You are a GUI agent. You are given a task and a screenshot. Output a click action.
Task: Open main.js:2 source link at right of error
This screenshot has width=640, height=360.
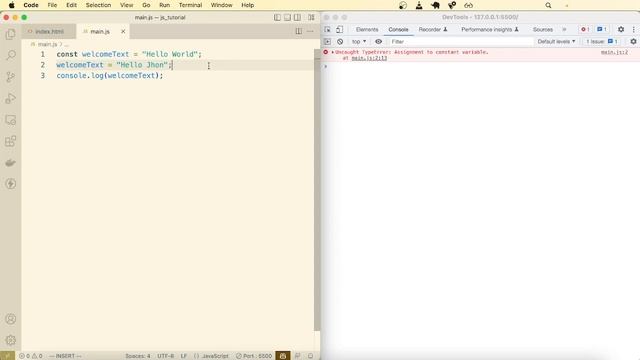coord(614,52)
